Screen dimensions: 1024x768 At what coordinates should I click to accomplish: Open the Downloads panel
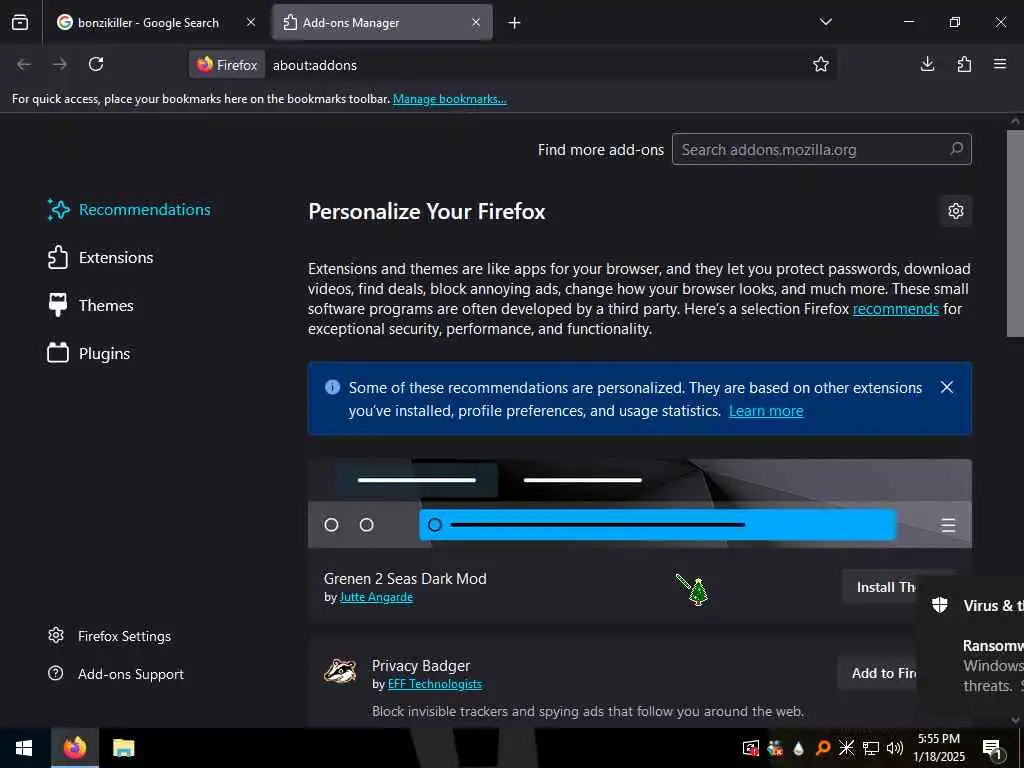927,64
